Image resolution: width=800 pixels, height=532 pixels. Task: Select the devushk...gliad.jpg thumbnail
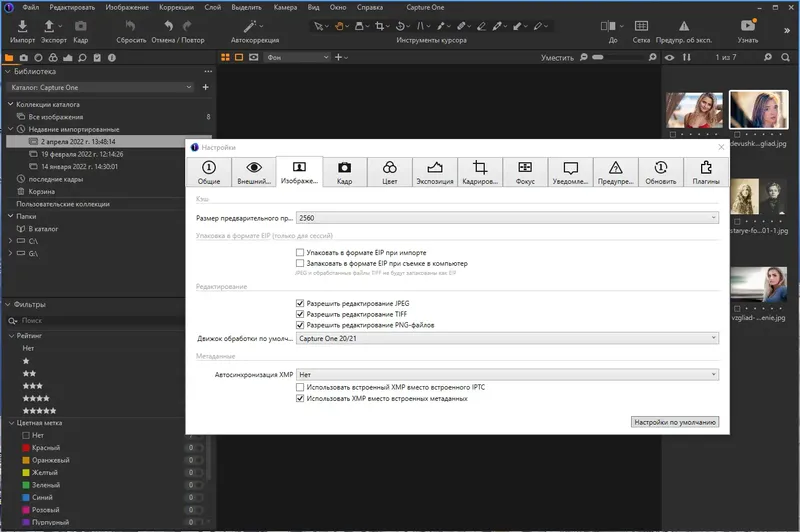coord(759,110)
